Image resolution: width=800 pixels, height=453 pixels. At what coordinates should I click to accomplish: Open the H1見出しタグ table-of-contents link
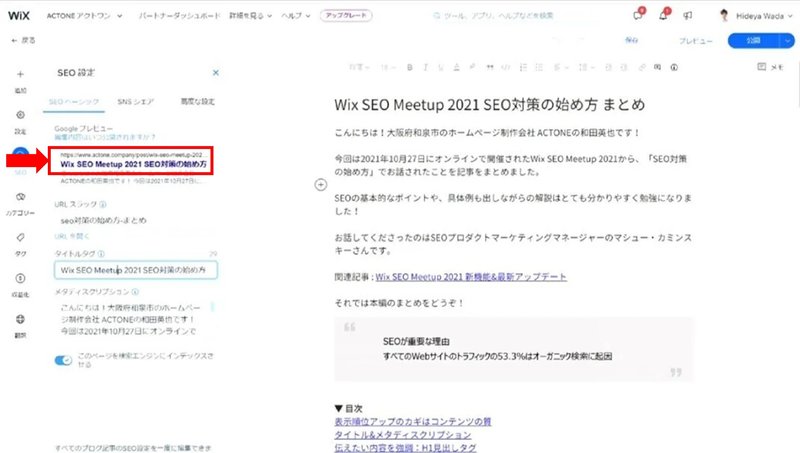pos(405,448)
